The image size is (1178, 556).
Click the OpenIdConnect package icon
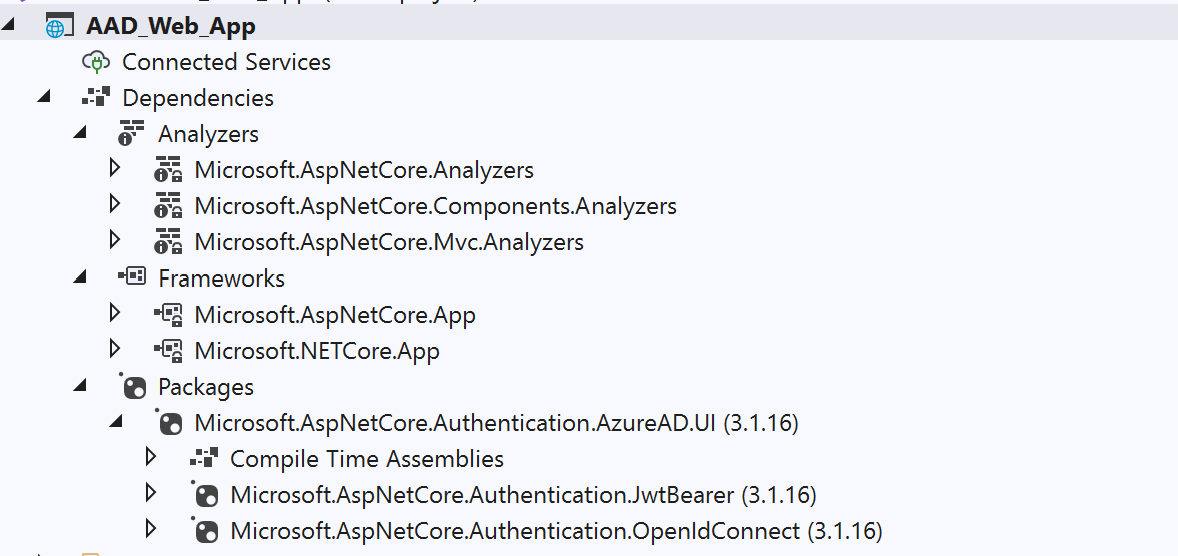[204, 531]
